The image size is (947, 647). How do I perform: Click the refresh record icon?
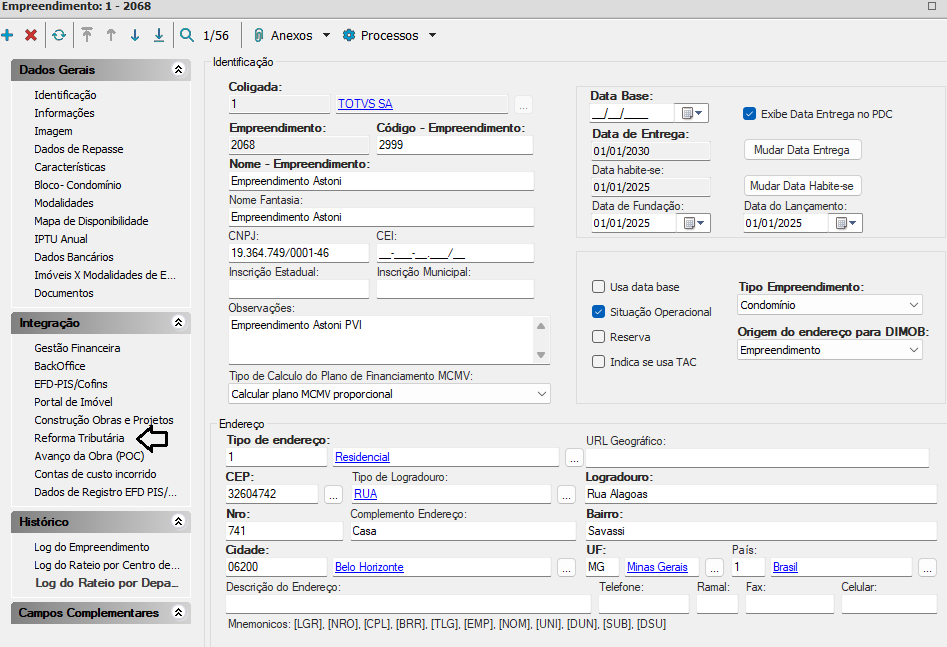tap(59, 35)
